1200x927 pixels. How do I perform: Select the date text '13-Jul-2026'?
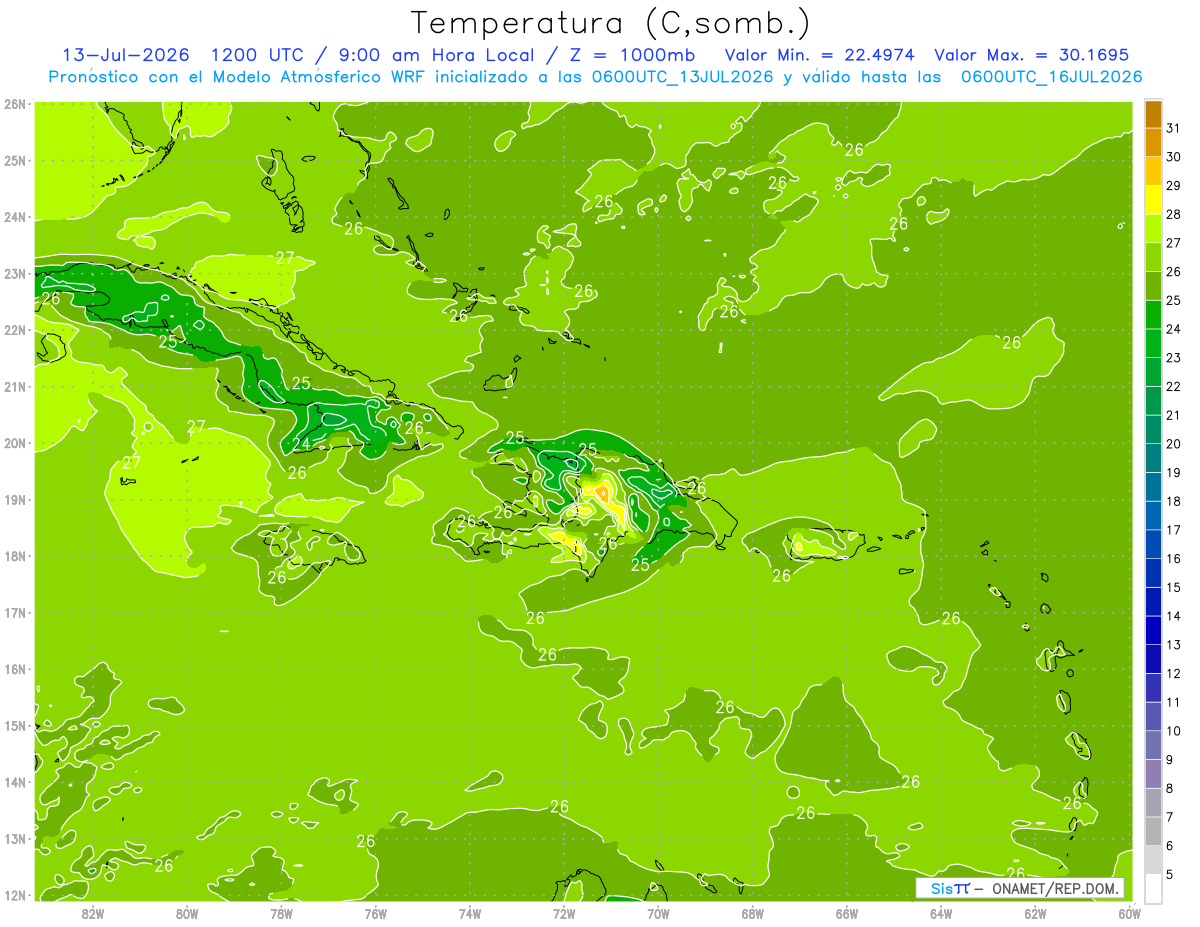tap(125, 54)
